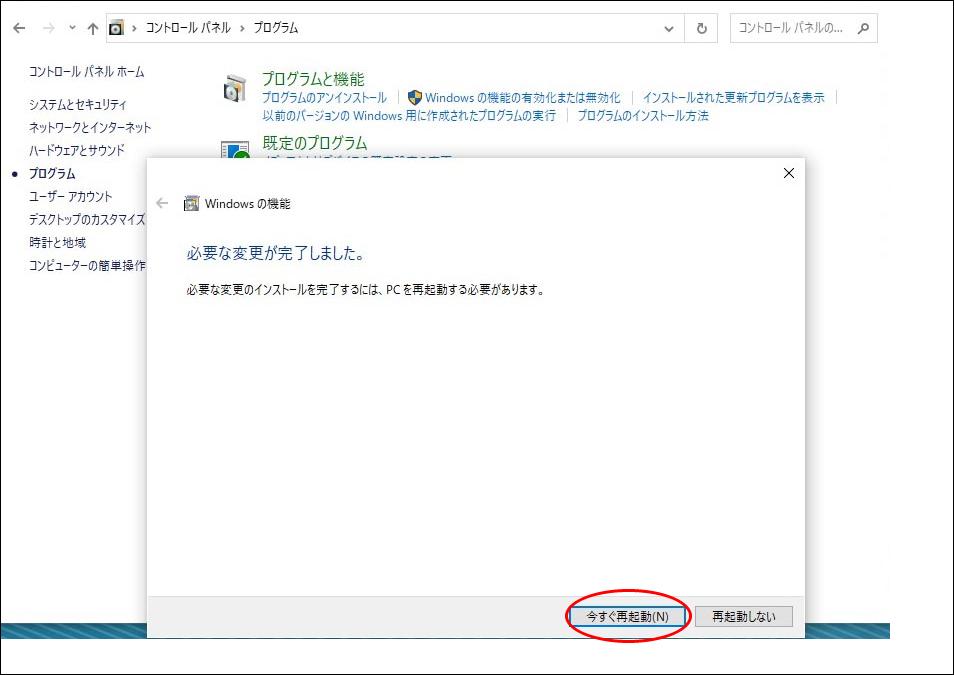
Task: Click the shield icon beside Windows の機能
Action: [414, 97]
